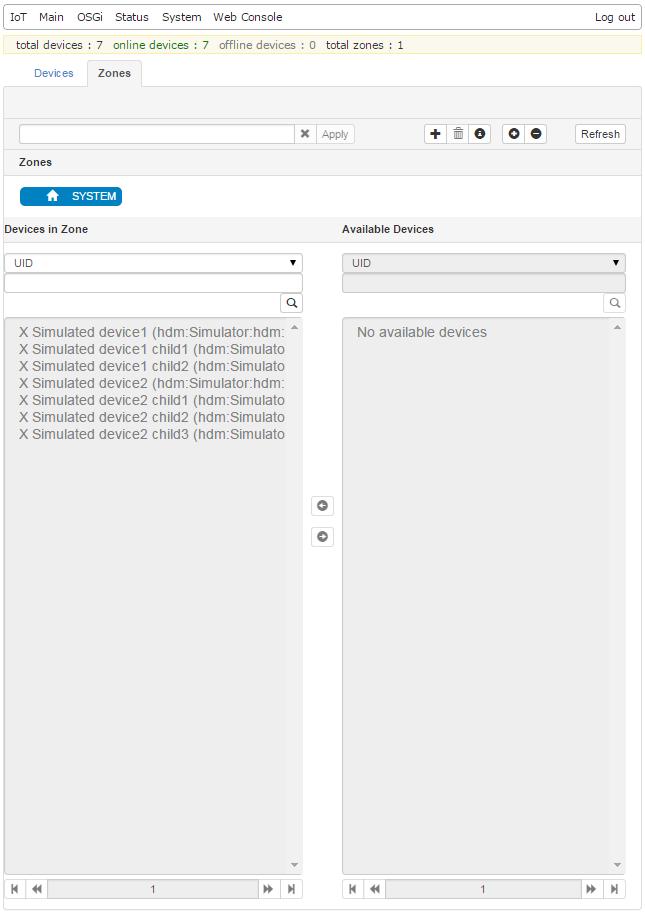Click the trash icon to delete zone
Viewport: 645px width, 914px height.
[x=458, y=134]
